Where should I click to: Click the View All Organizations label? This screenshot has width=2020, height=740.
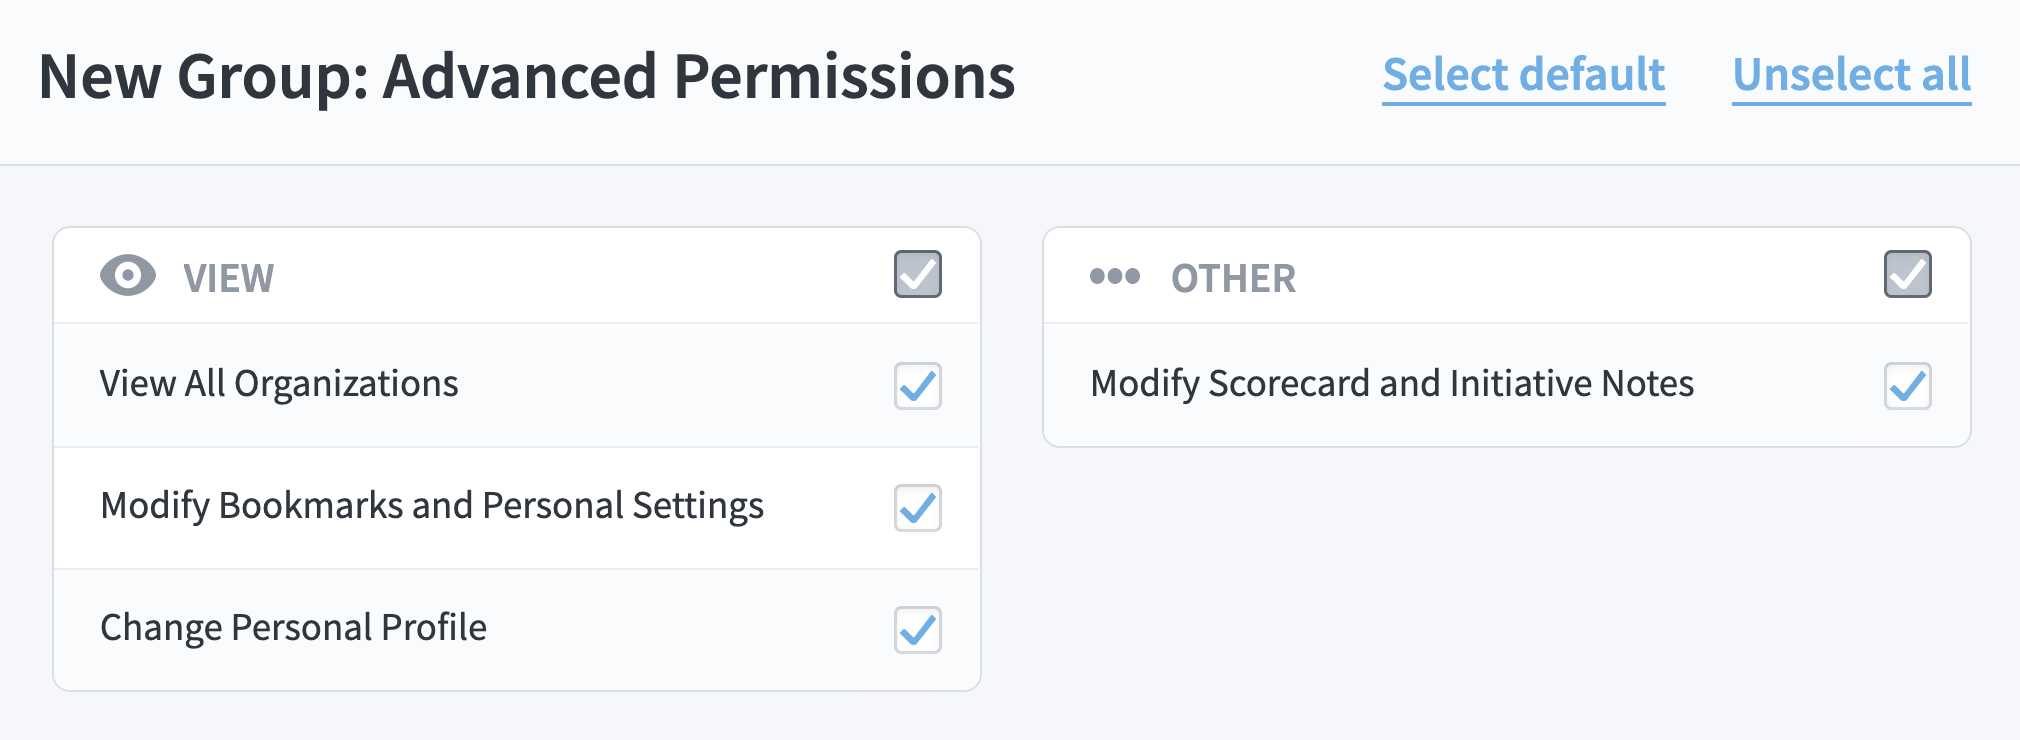tap(279, 385)
